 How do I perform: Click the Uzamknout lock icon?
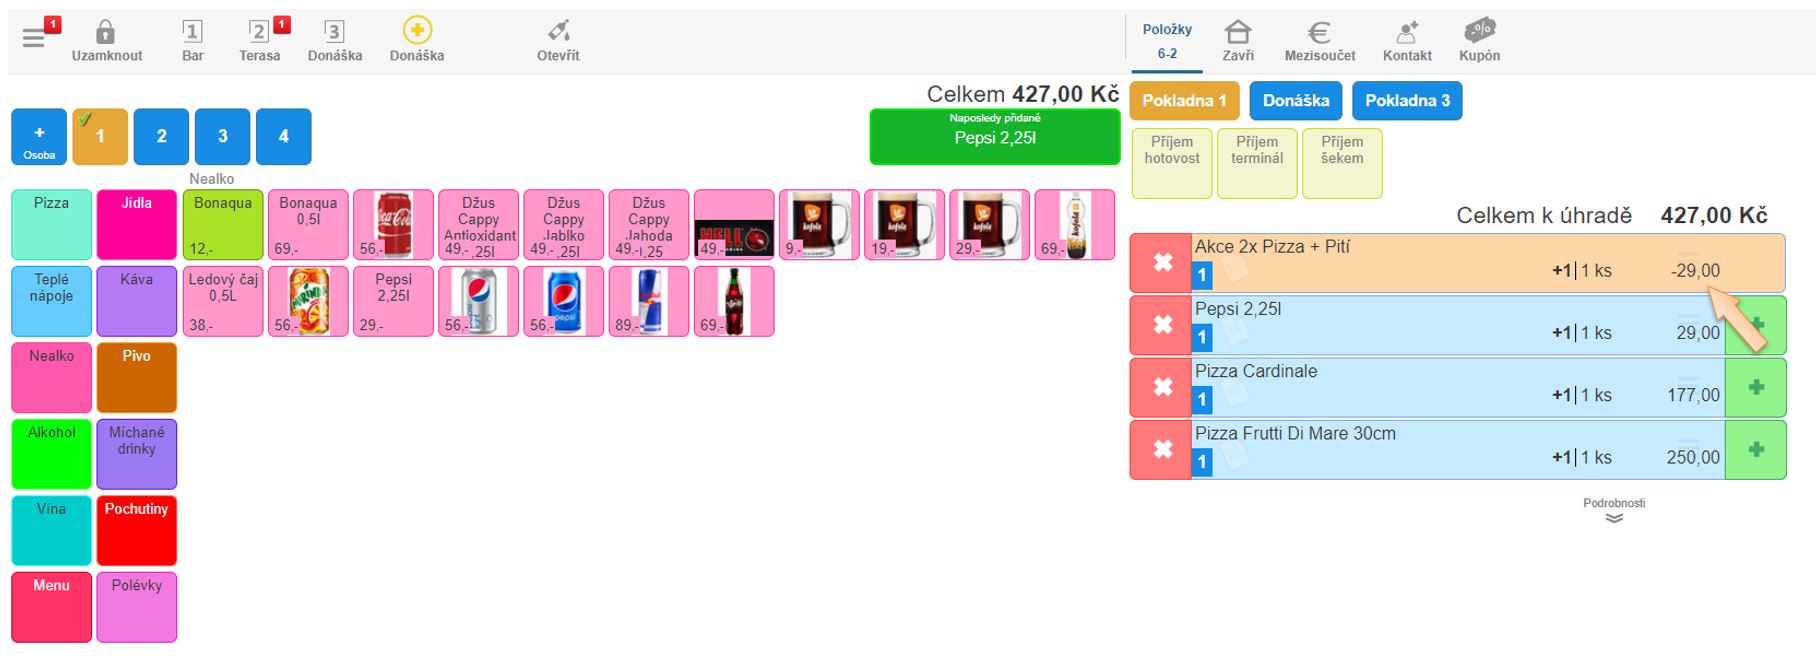click(x=106, y=33)
